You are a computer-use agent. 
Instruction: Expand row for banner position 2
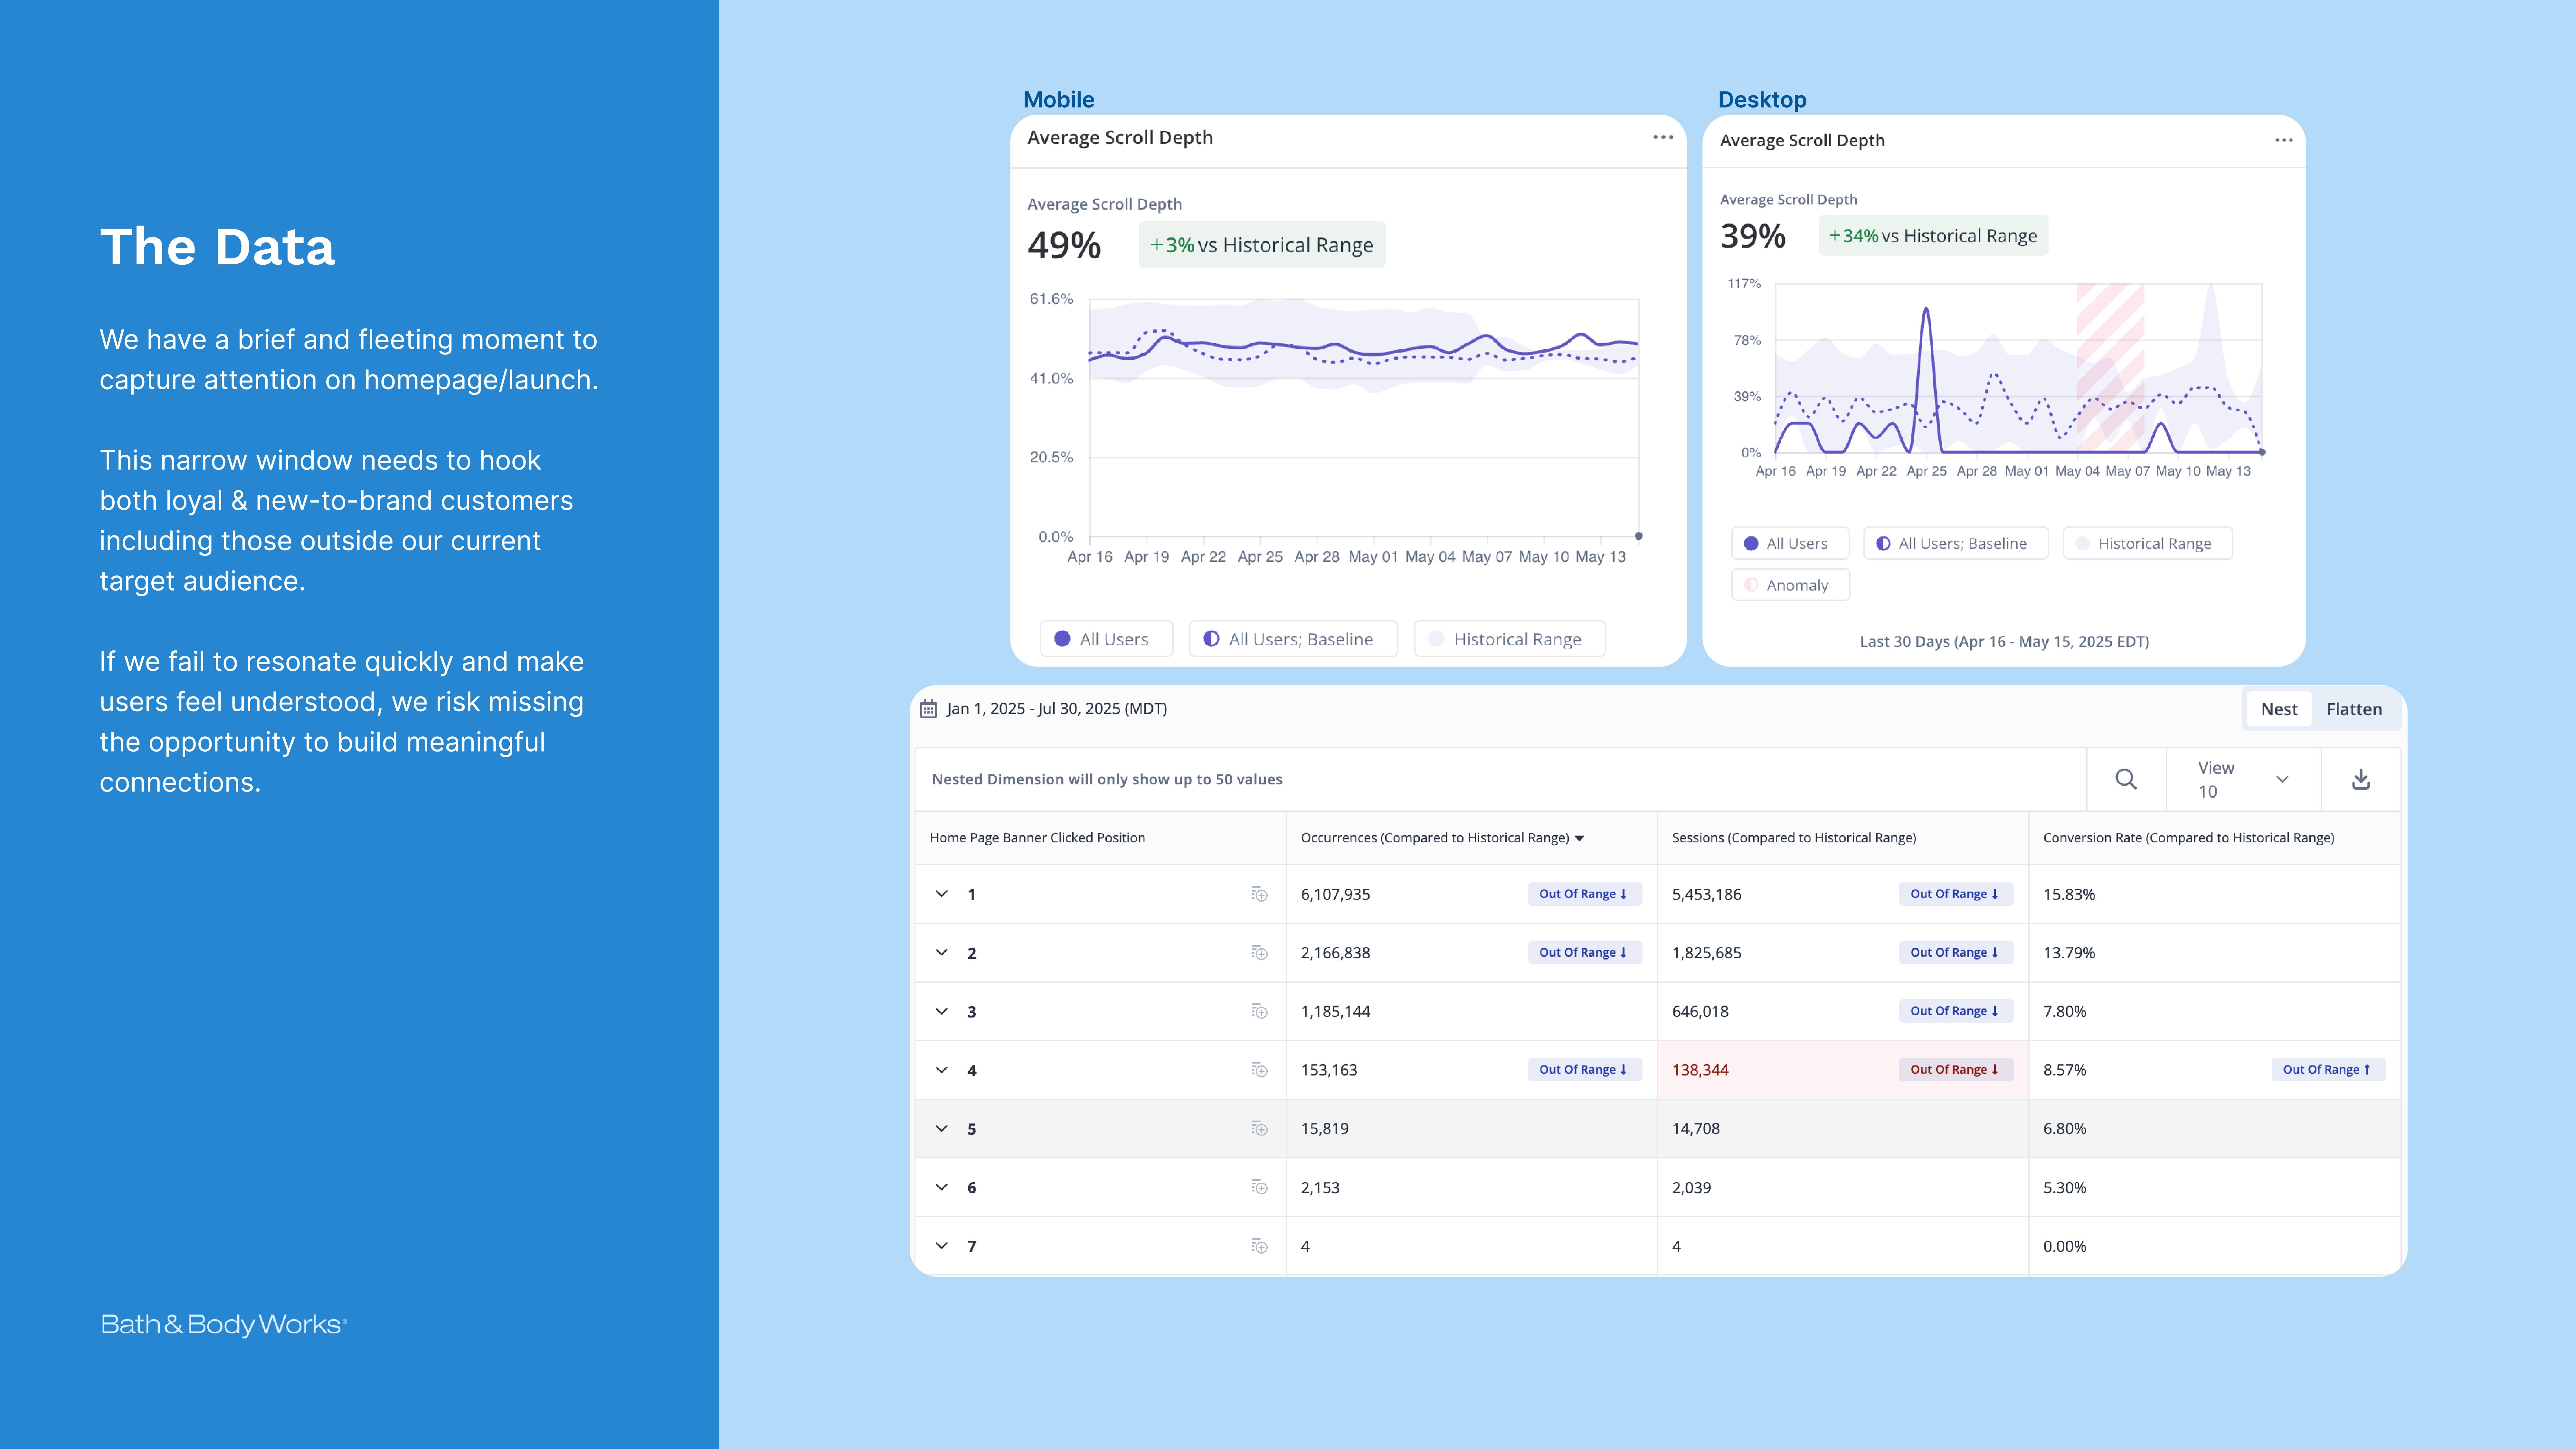[941, 952]
